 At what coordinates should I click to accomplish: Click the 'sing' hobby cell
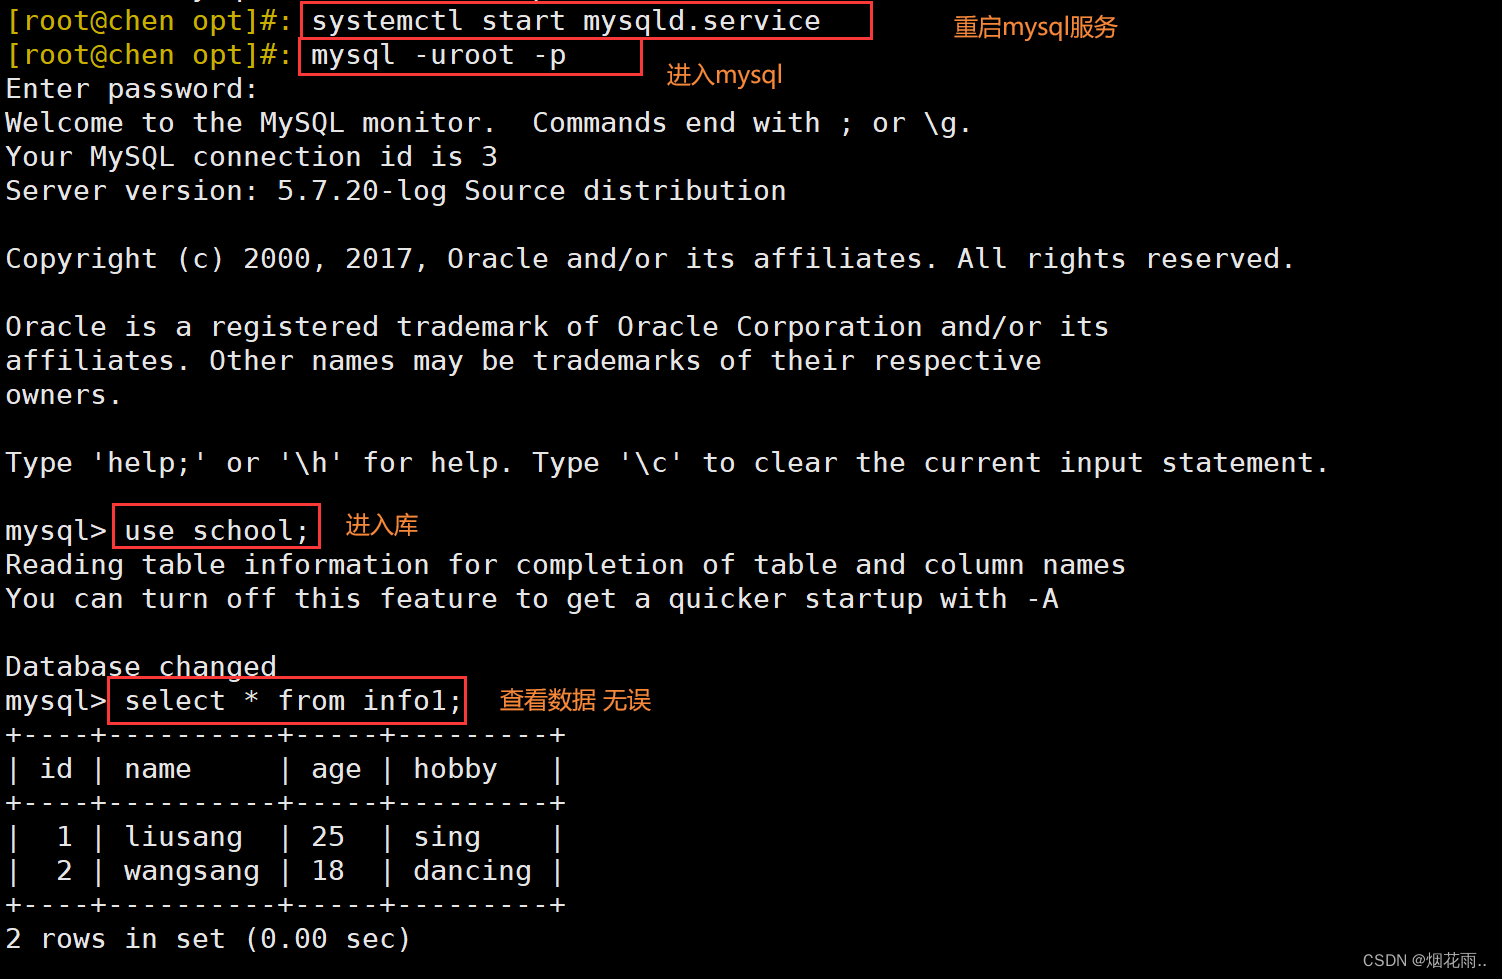[447, 838]
